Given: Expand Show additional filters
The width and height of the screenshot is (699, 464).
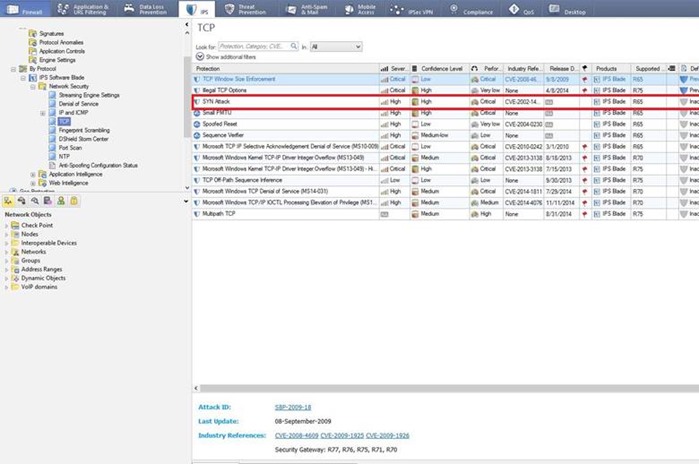Looking at the screenshot, I should (x=226, y=57).
